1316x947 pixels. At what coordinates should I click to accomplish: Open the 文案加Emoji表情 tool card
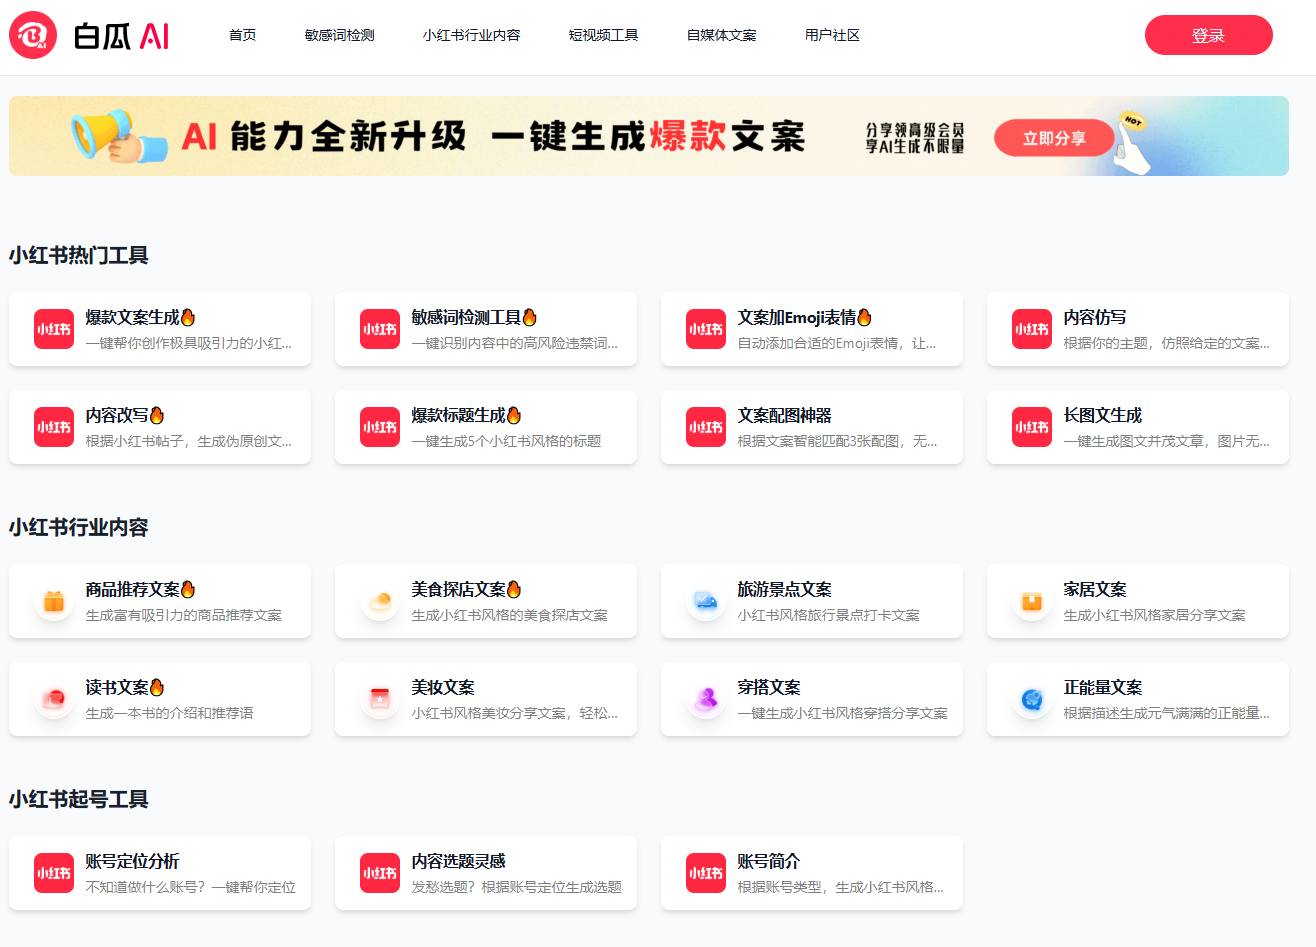811,329
